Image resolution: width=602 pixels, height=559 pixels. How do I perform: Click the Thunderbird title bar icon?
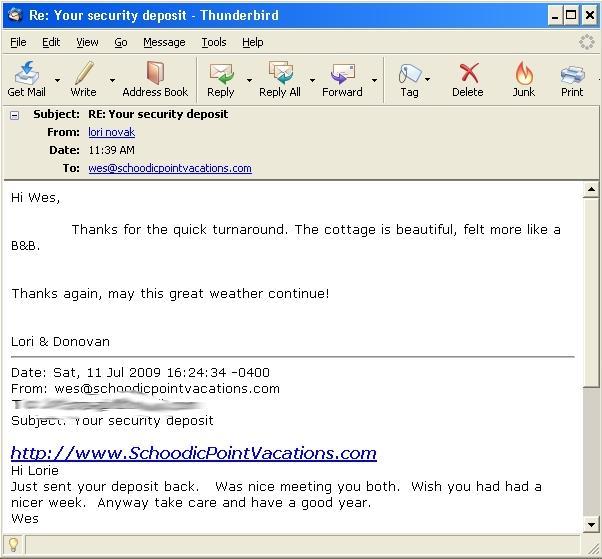point(15,15)
